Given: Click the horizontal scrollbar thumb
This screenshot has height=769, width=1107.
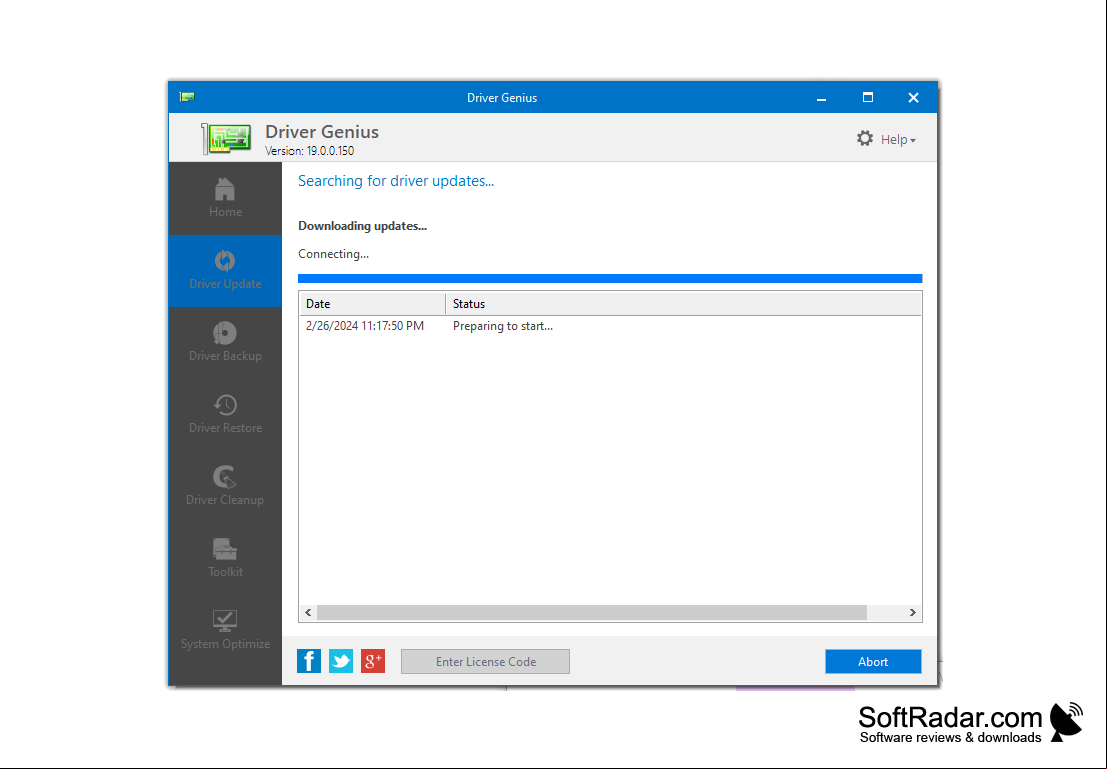Looking at the screenshot, I should point(592,612).
